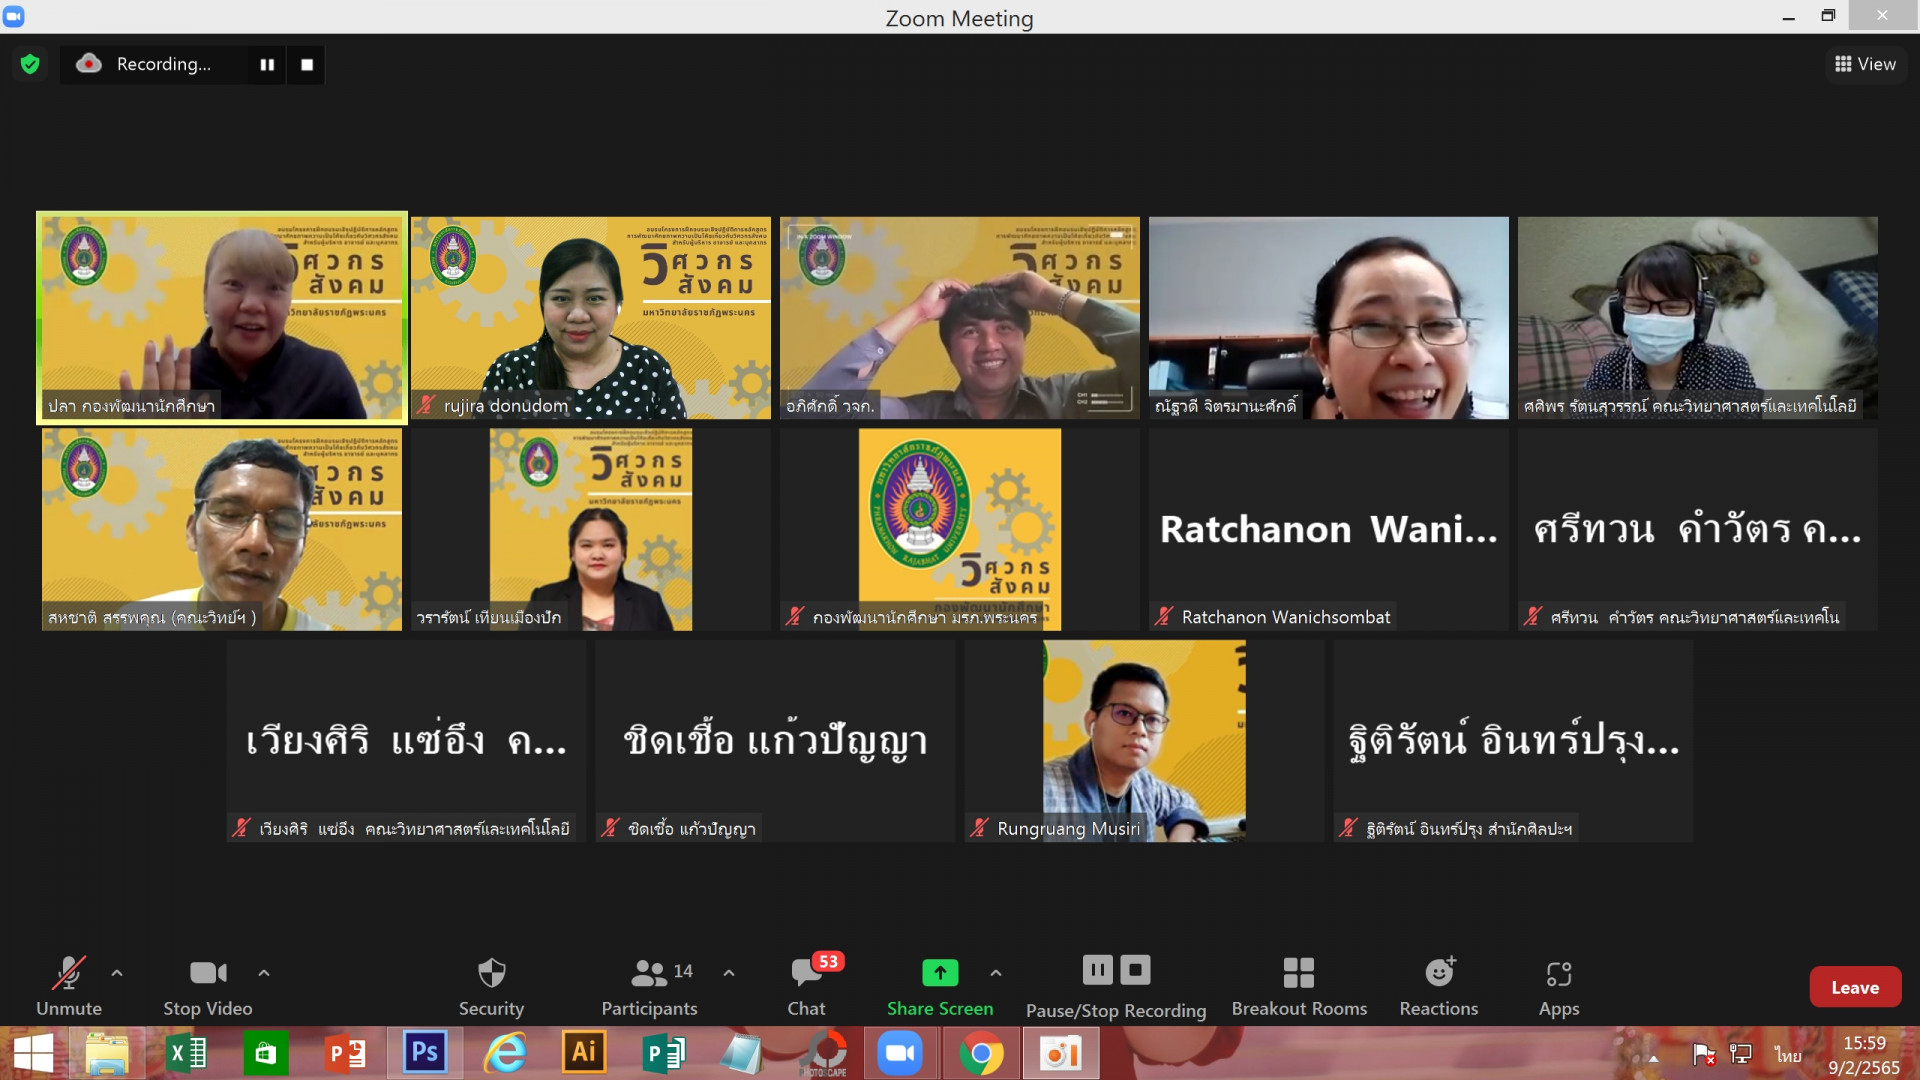Click muted mic icon on Rungruang Musiri

[x=980, y=828]
